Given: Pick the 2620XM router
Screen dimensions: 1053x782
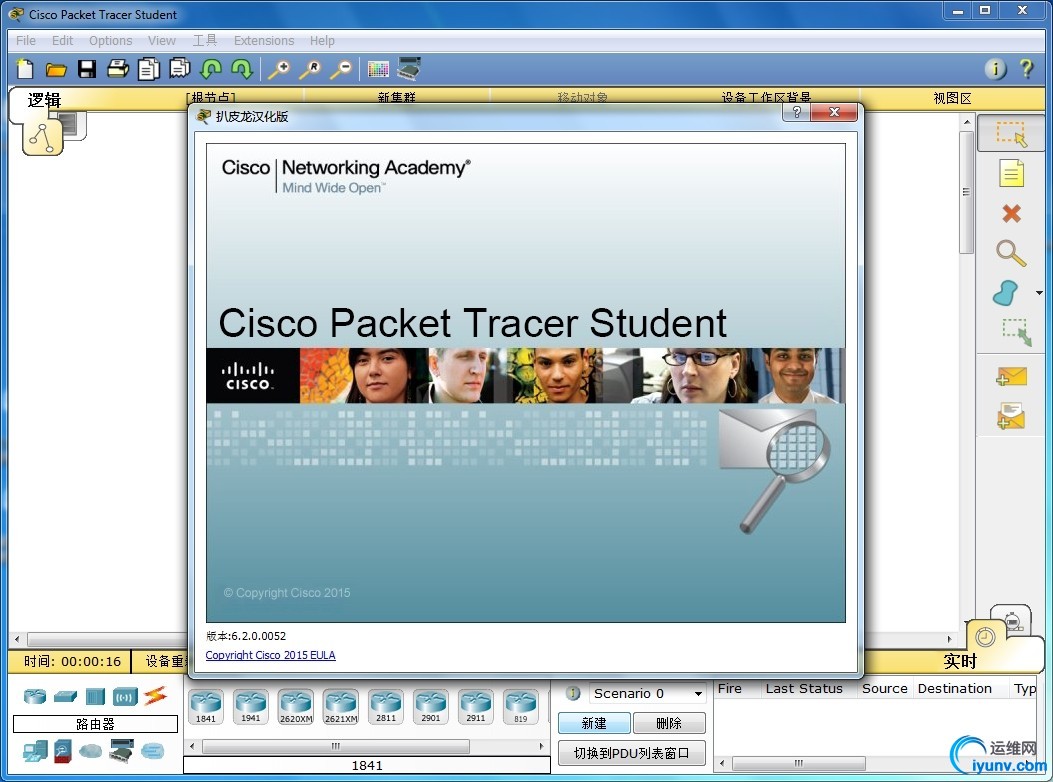Looking at the screenshot, I should [295, 707].
